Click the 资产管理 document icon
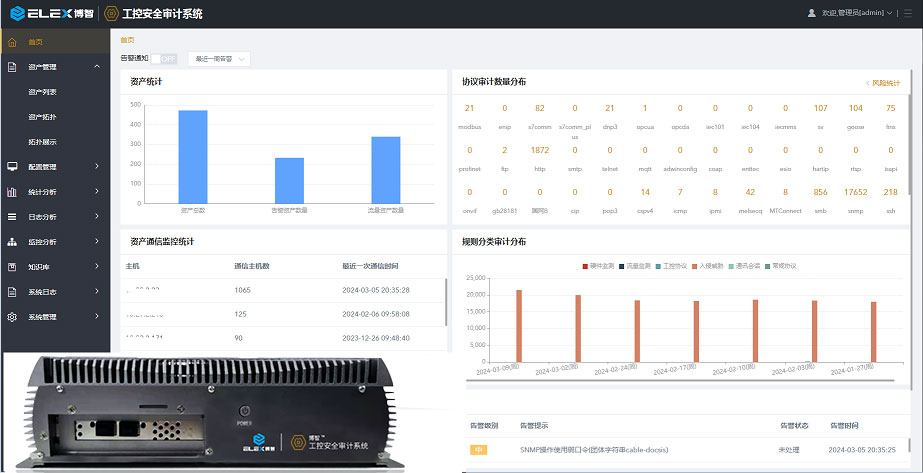 pos(12,67)
